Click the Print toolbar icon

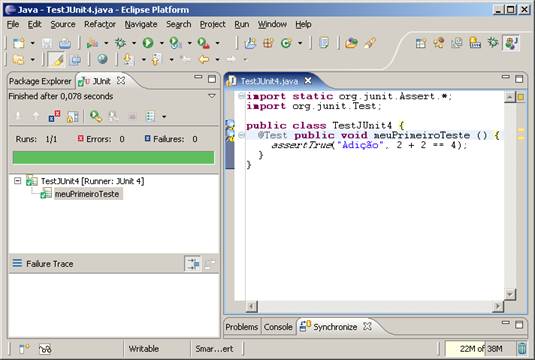point(64,43)
